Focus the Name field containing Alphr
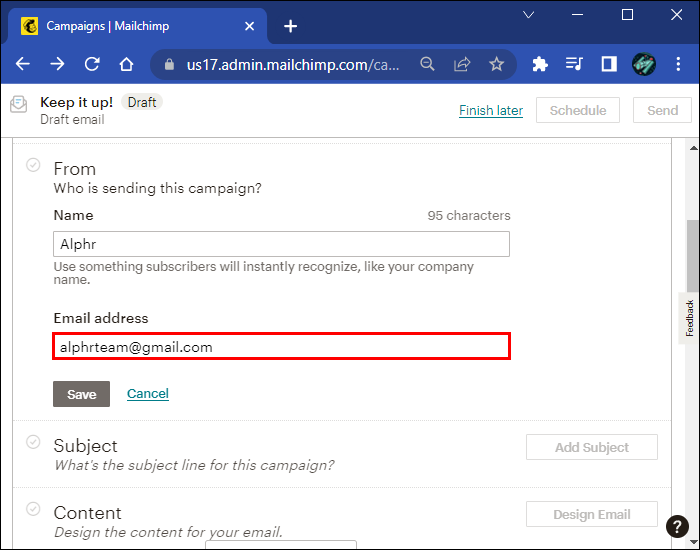The height and width of the screenshot is (550, 700). [x=281, y=244]
